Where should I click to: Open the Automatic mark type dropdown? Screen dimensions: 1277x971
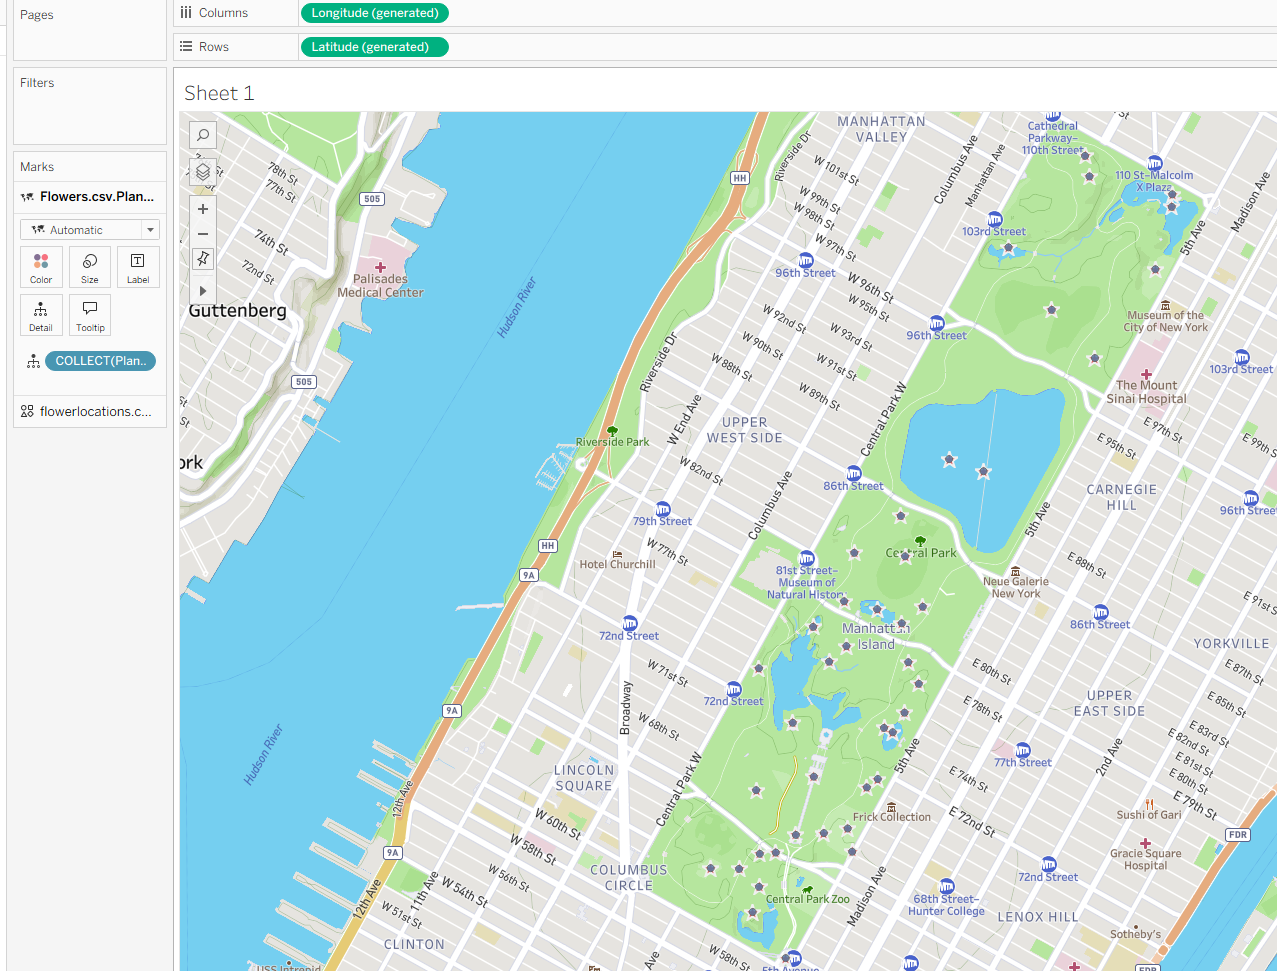click(x=90, y=230)
